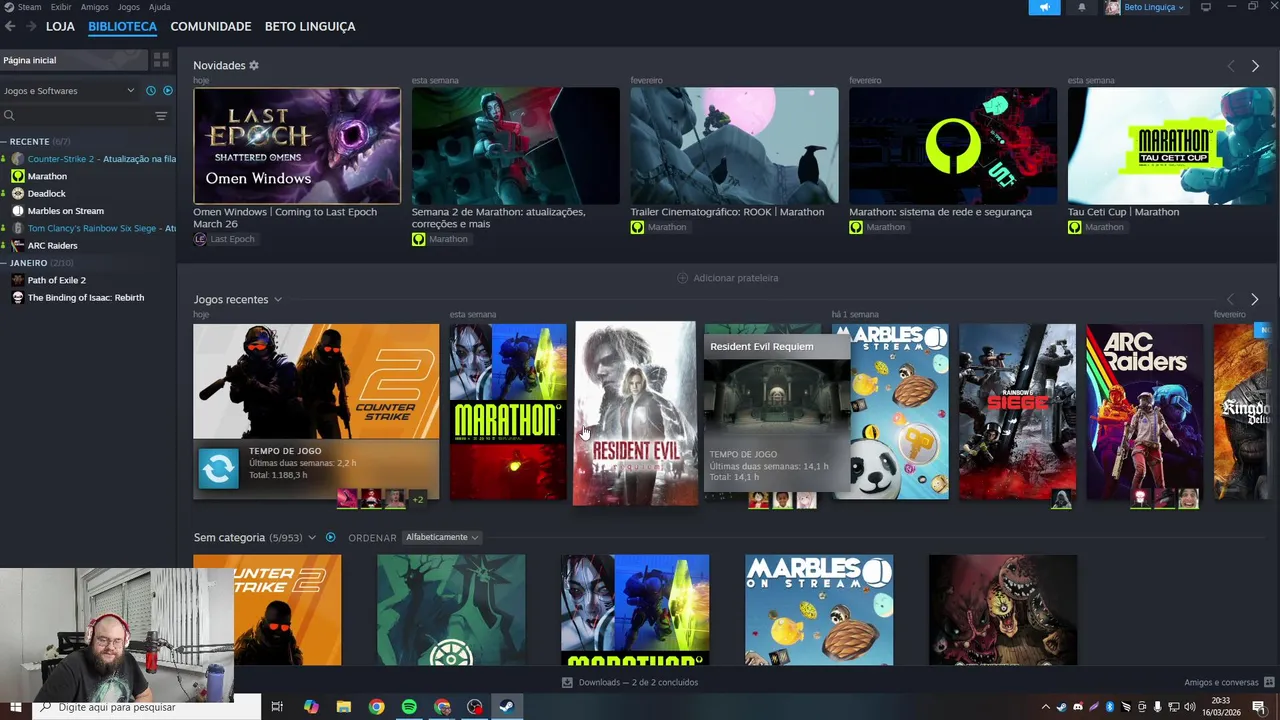Viewport: 1280px width, 720px height.
Task: Toggle the Sem categoria play filter icon
Action: [330, 537]
